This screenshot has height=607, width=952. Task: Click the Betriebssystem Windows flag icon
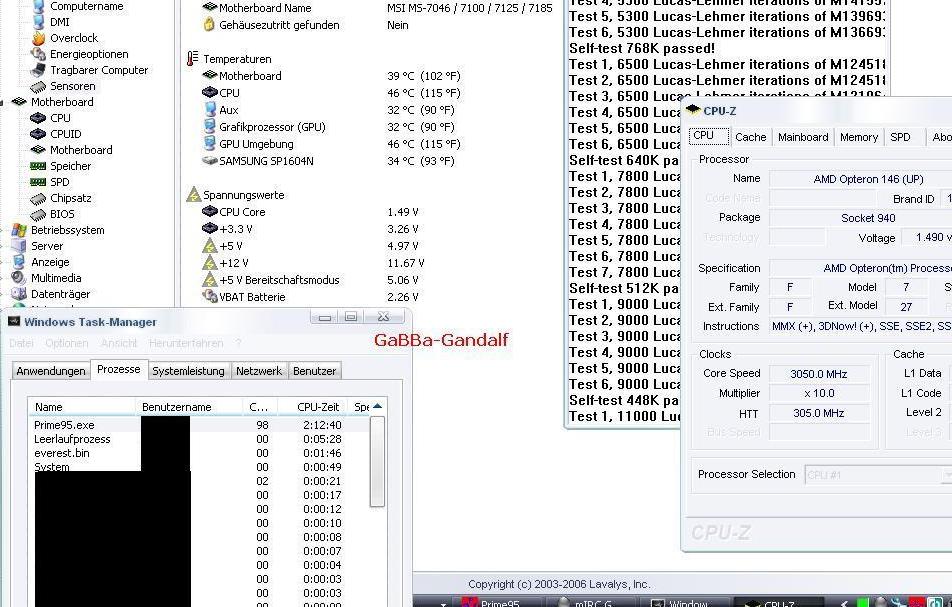coord(19,230)
